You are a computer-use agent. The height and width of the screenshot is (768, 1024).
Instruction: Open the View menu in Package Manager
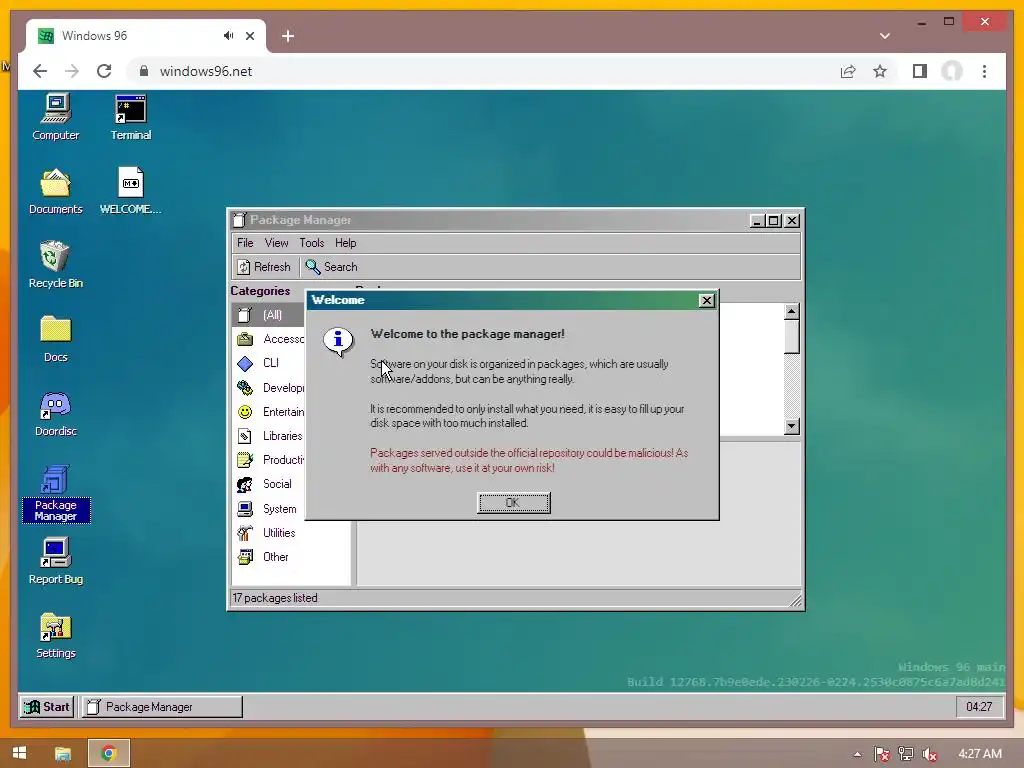[x=276, y=243]
